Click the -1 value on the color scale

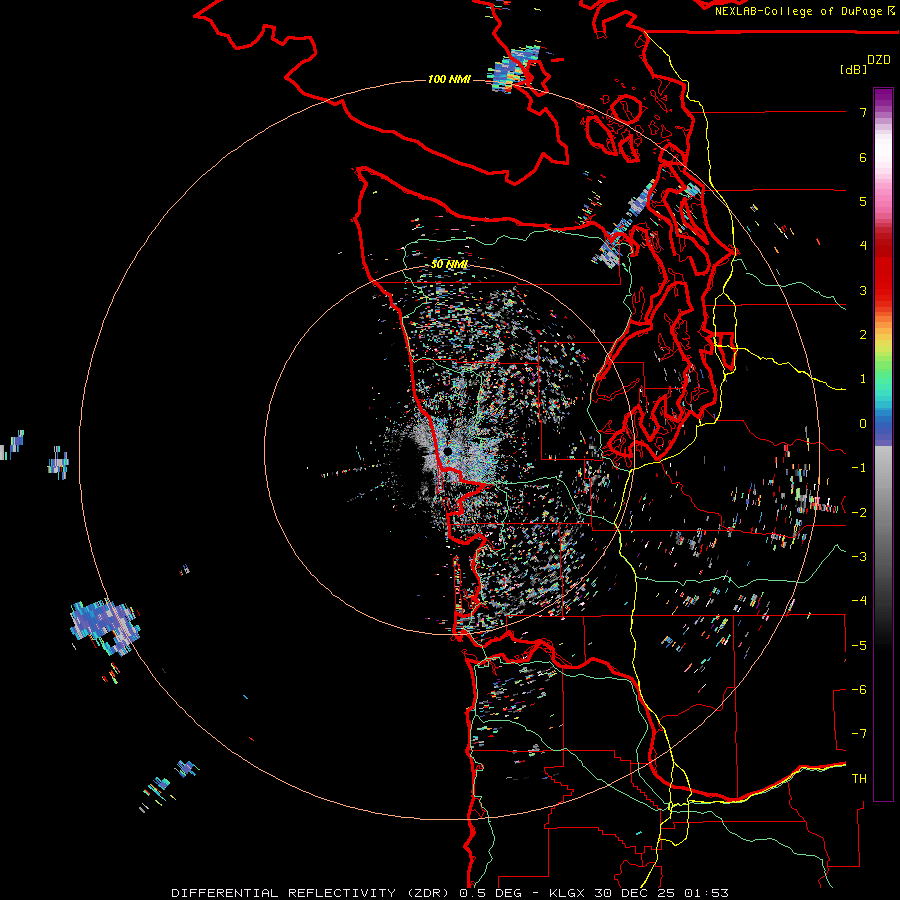point(859,468)
